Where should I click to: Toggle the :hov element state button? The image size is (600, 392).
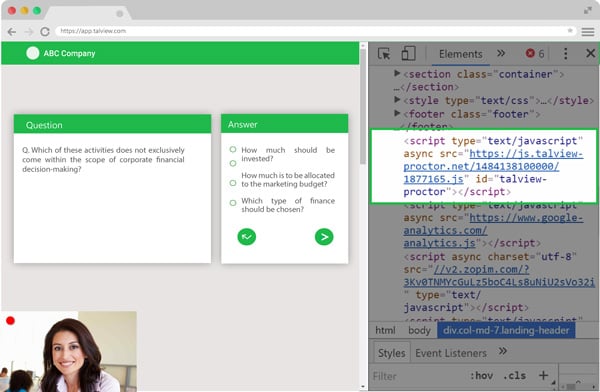481,376
